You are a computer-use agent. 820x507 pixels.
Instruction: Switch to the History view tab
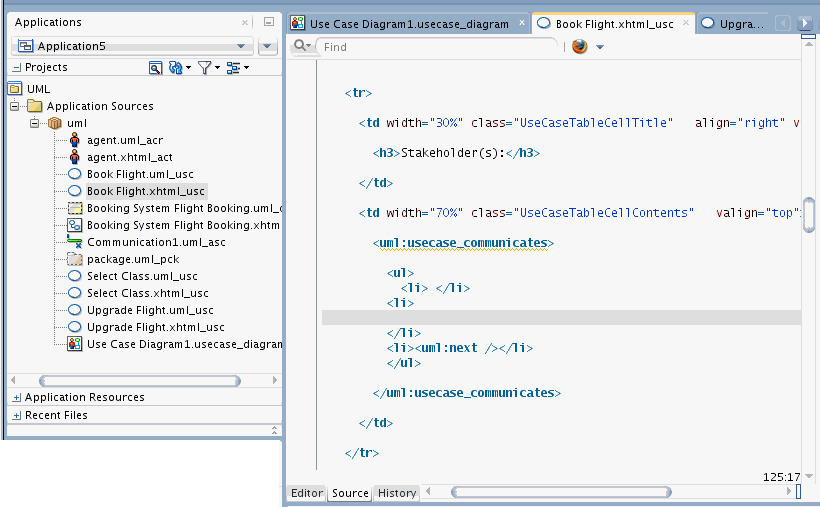pos(397,493)
